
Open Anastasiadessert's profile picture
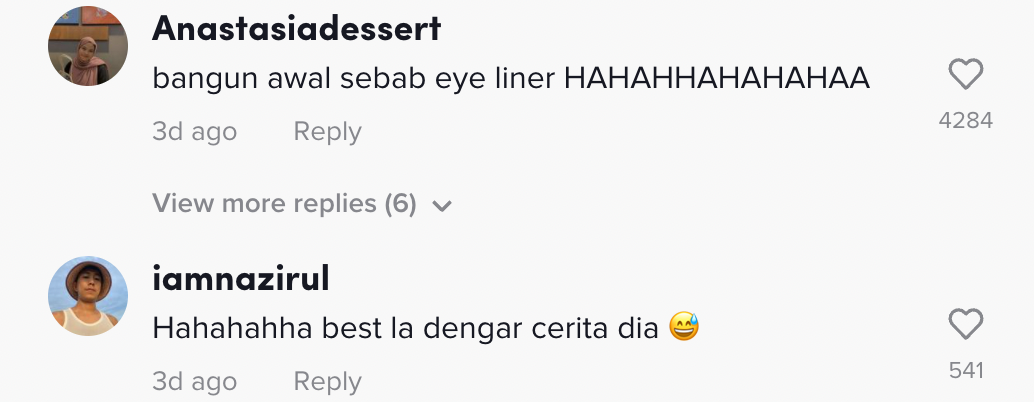click(x=88, y=47)
